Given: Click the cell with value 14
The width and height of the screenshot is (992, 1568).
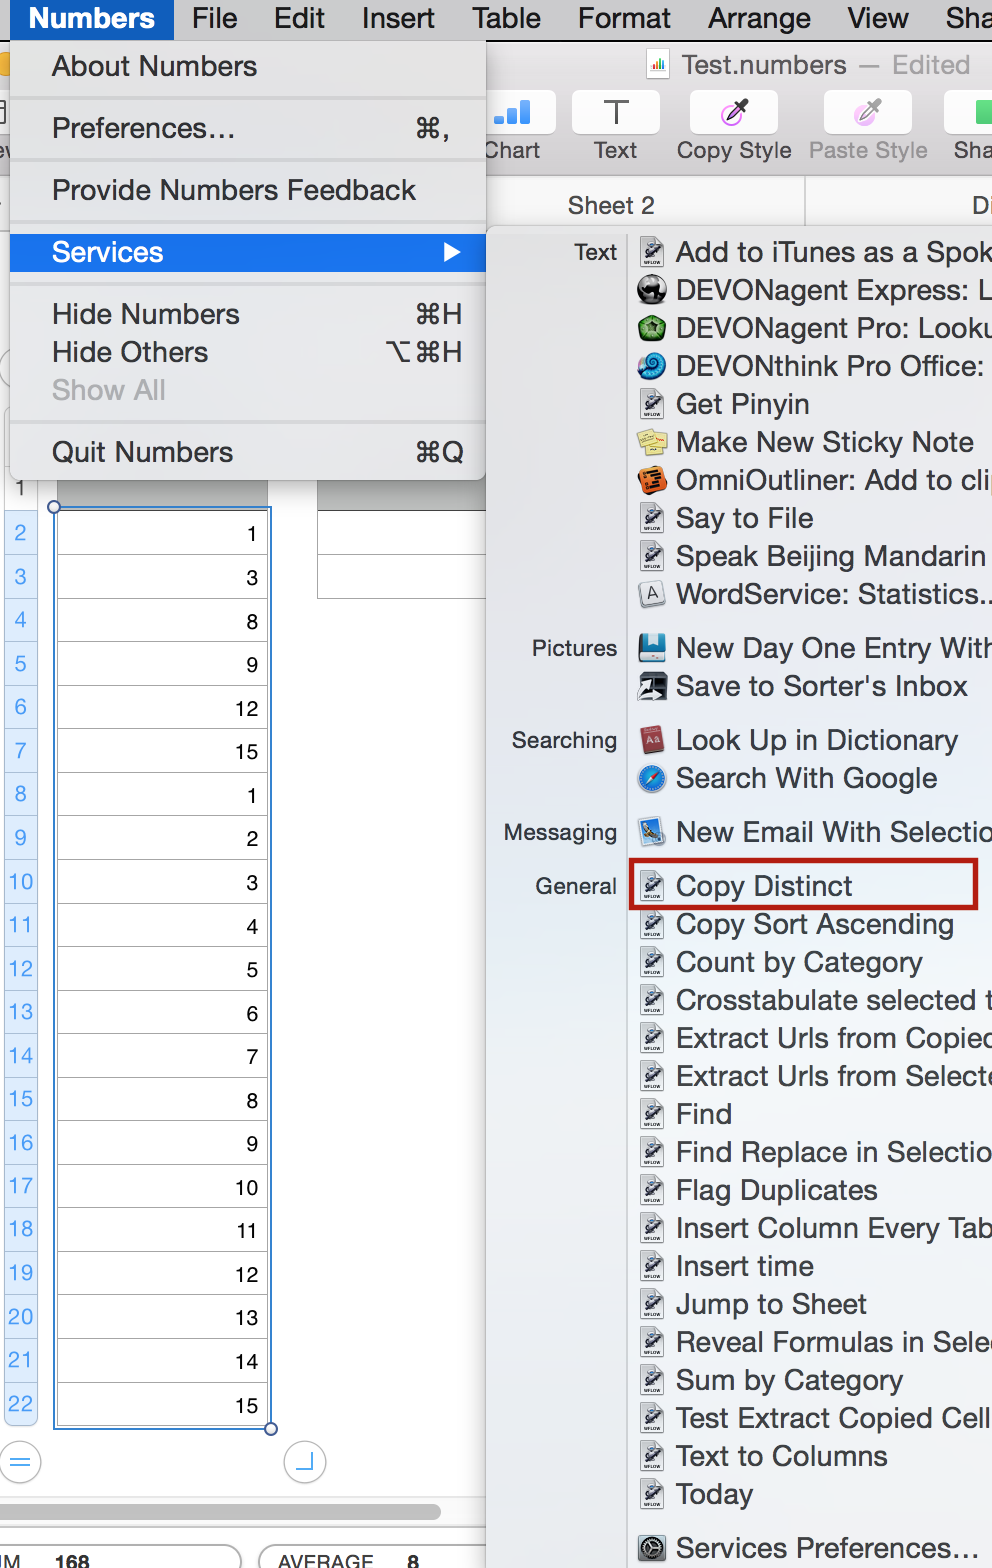Looking at the screenshot, I should [x=162, y=1361].
